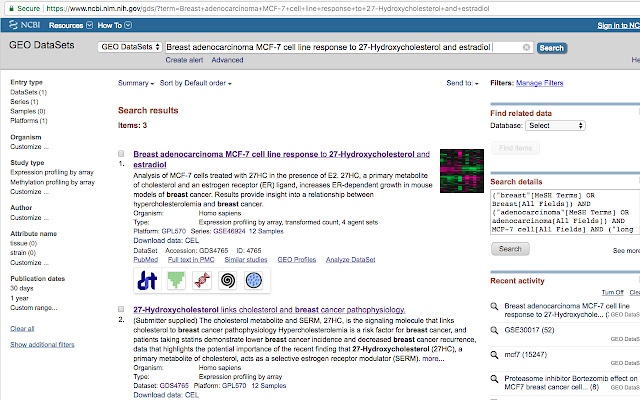Open the black spiral icon

(x=228, y=280)
